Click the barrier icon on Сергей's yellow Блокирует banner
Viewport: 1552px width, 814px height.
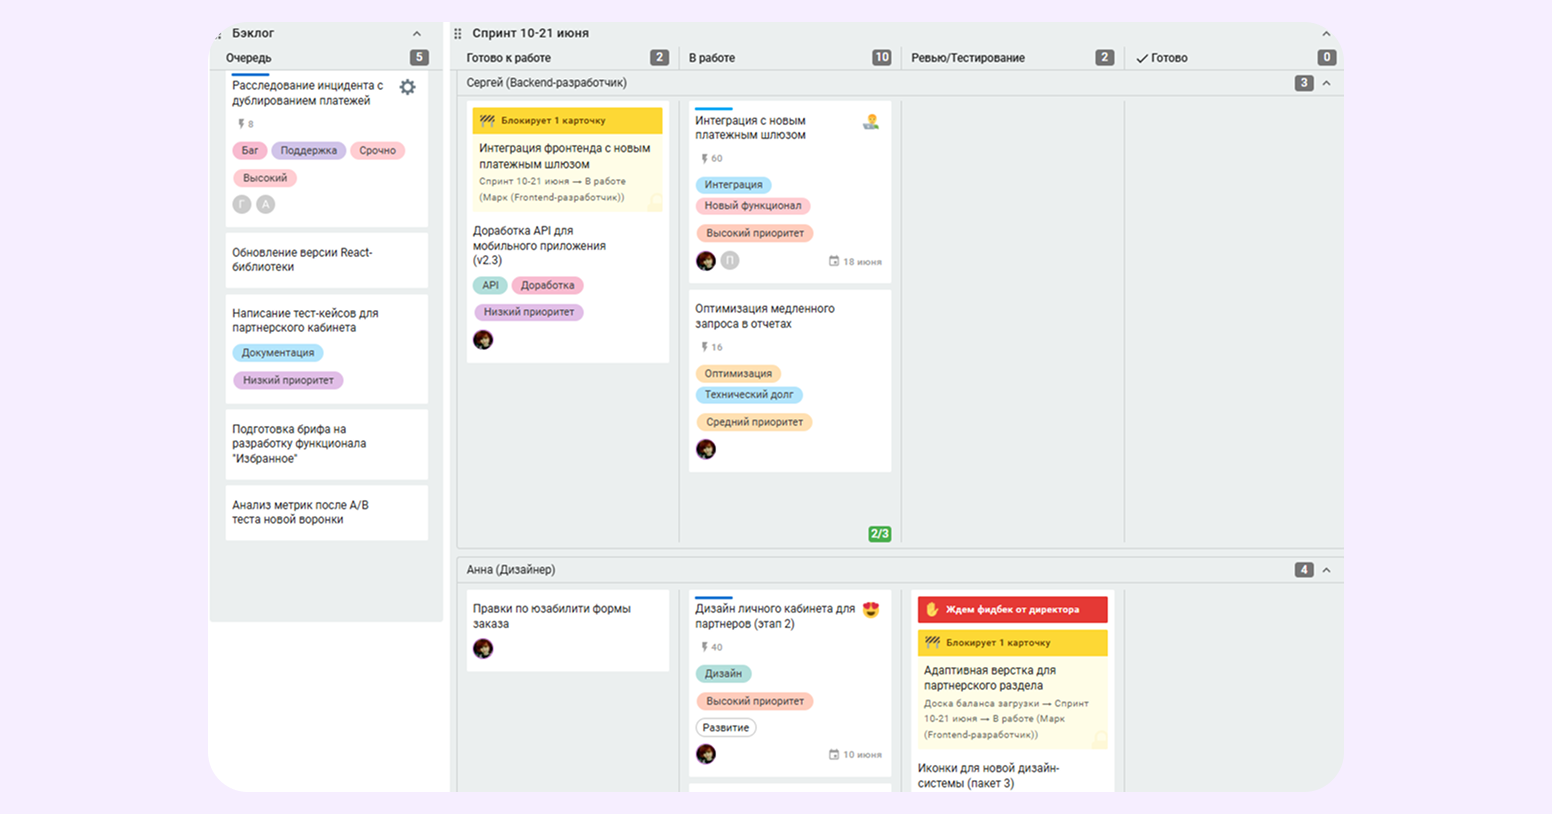[x=487, y=121]
